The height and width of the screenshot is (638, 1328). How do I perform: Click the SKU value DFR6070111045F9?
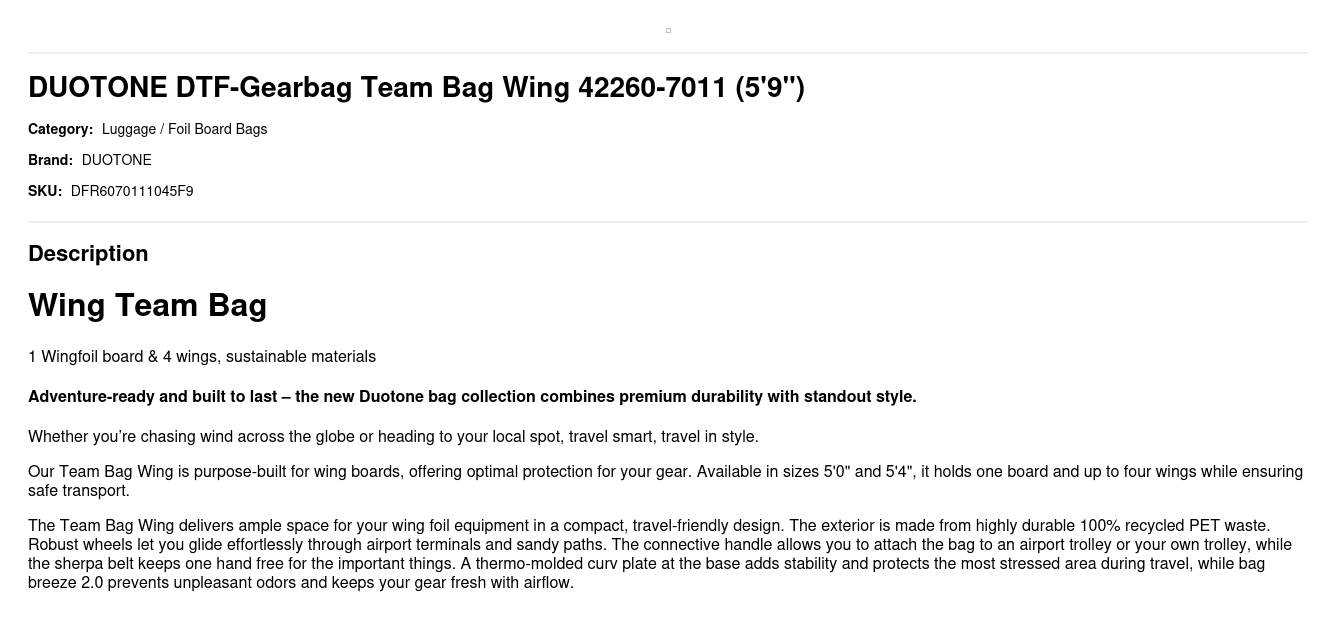pyautogui.click(x=132, y=191)
